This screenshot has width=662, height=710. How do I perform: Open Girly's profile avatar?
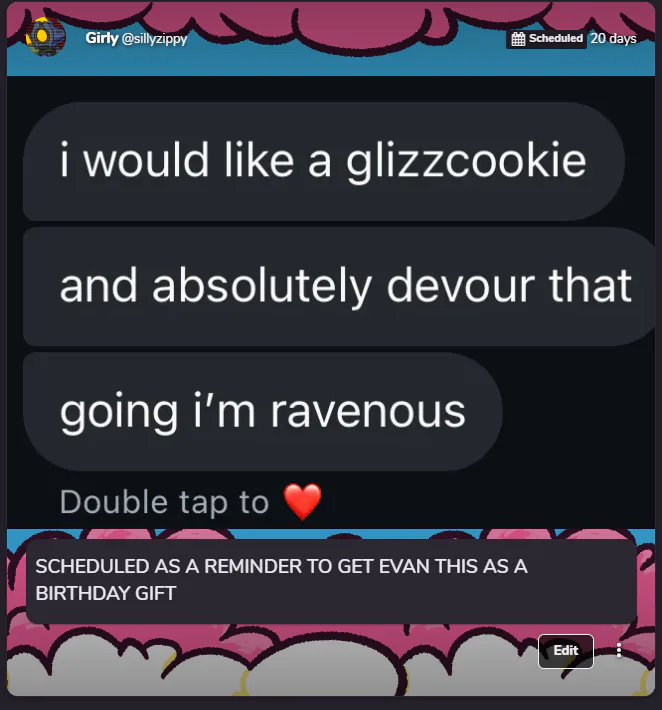point(45,37)
